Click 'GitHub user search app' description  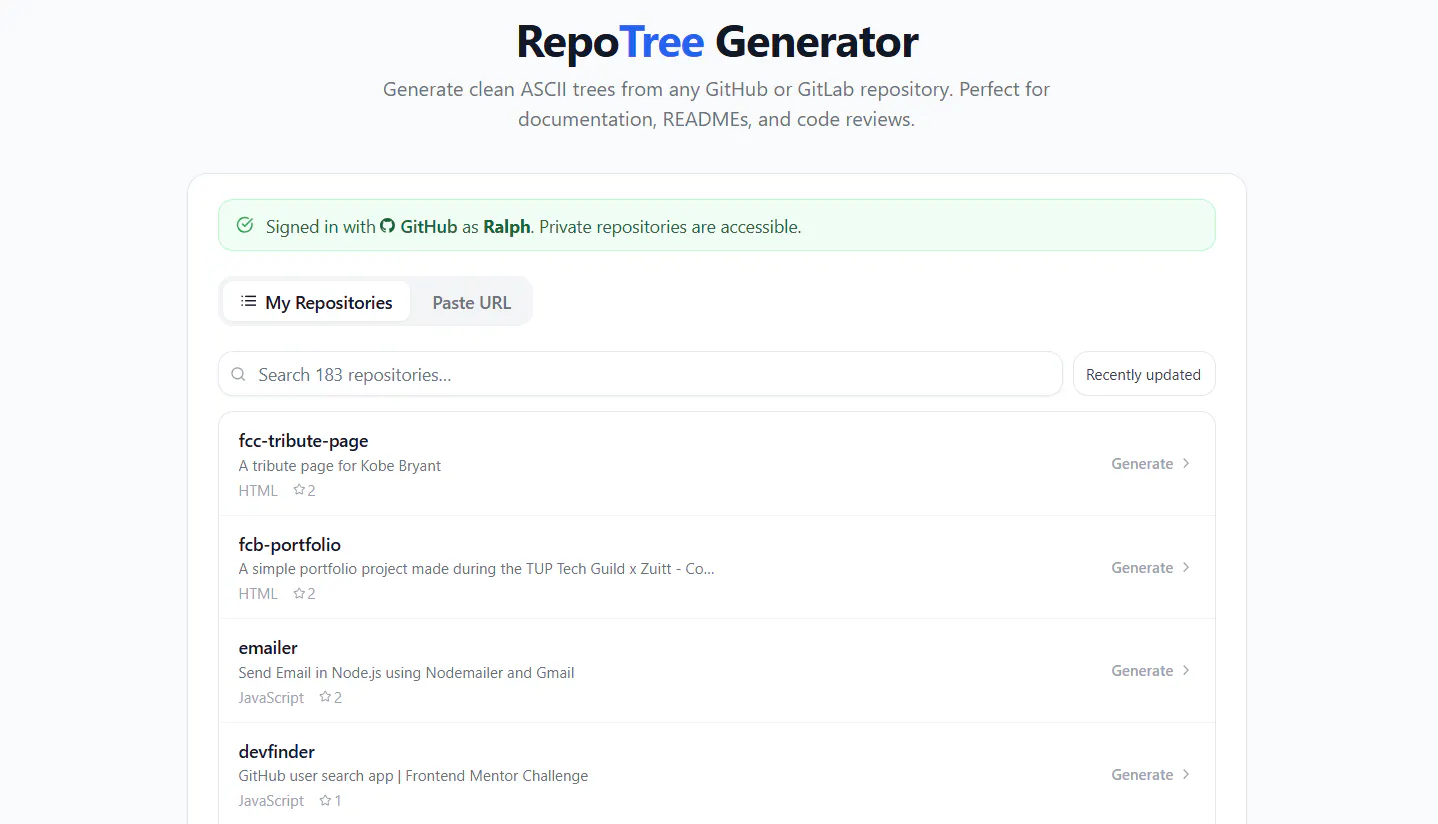pyautogui.click(x=413, y=776)
